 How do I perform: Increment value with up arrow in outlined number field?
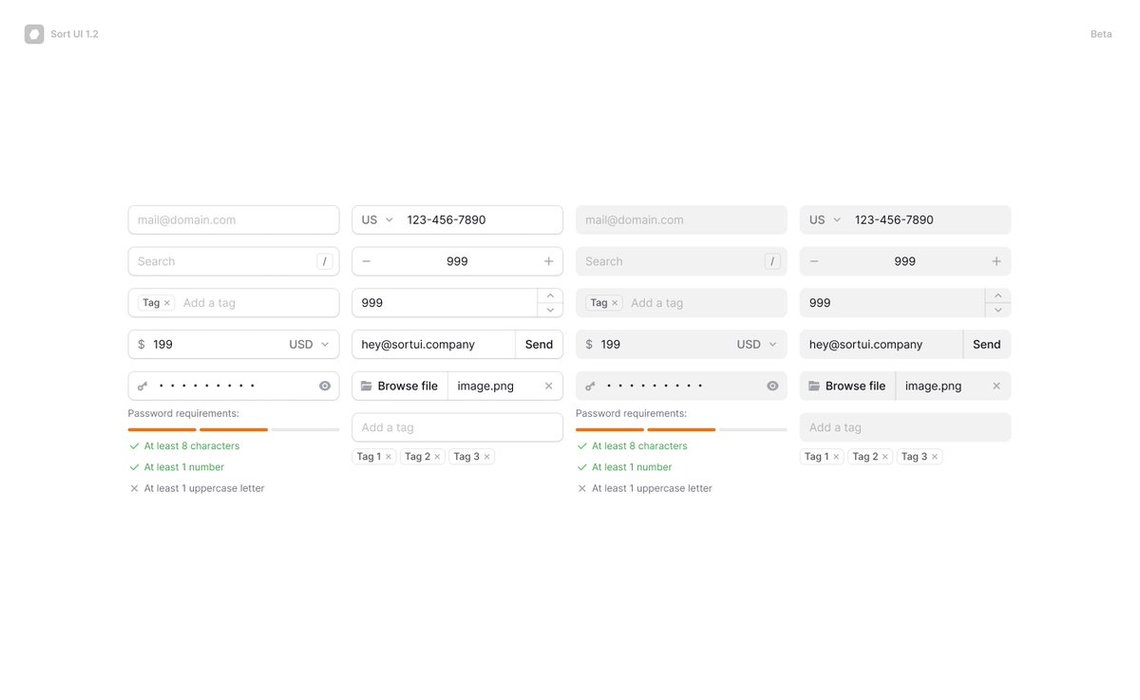(x=550, y=296)
